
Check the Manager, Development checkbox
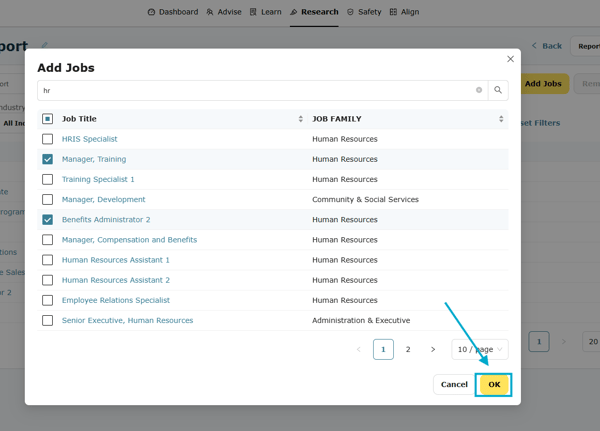[47, 199]
